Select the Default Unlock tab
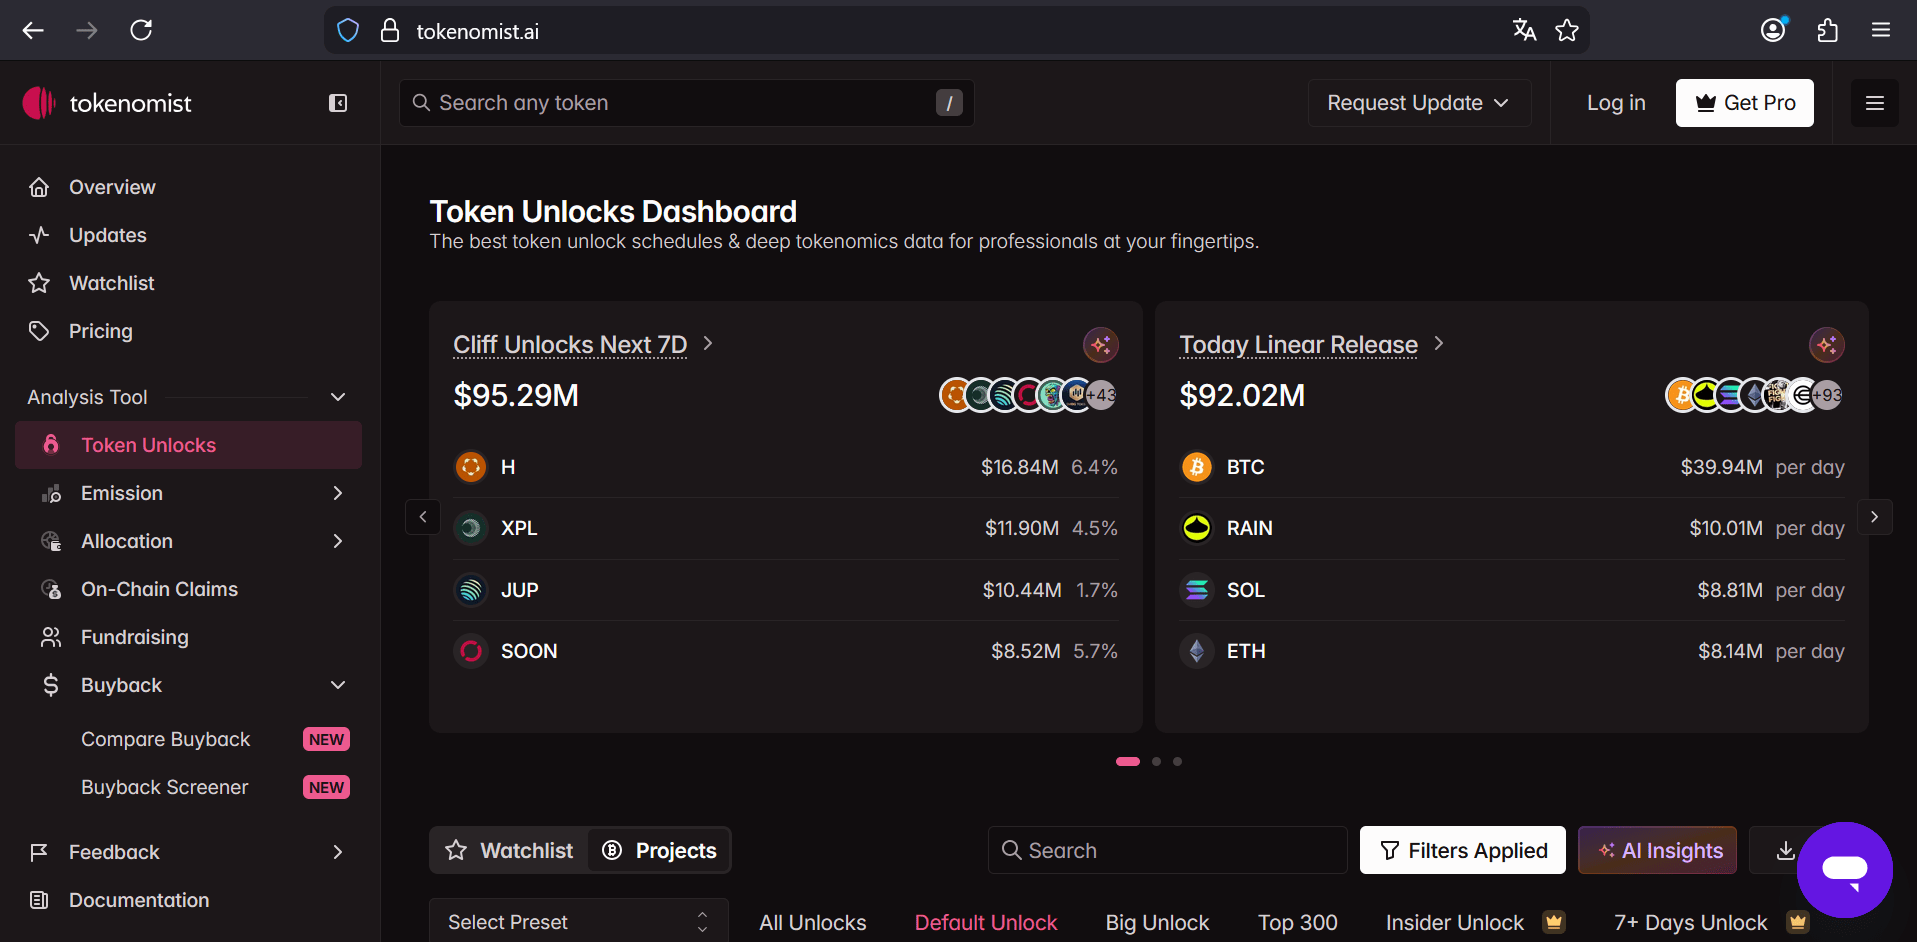 [986, 922]
